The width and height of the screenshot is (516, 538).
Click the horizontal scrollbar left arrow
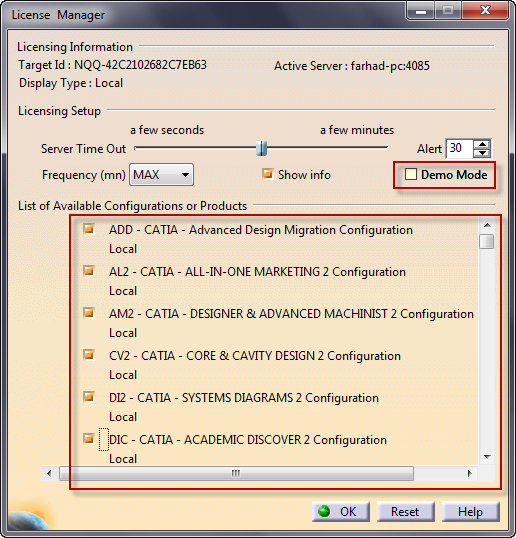pyautogui.click(x=49, y=473)
